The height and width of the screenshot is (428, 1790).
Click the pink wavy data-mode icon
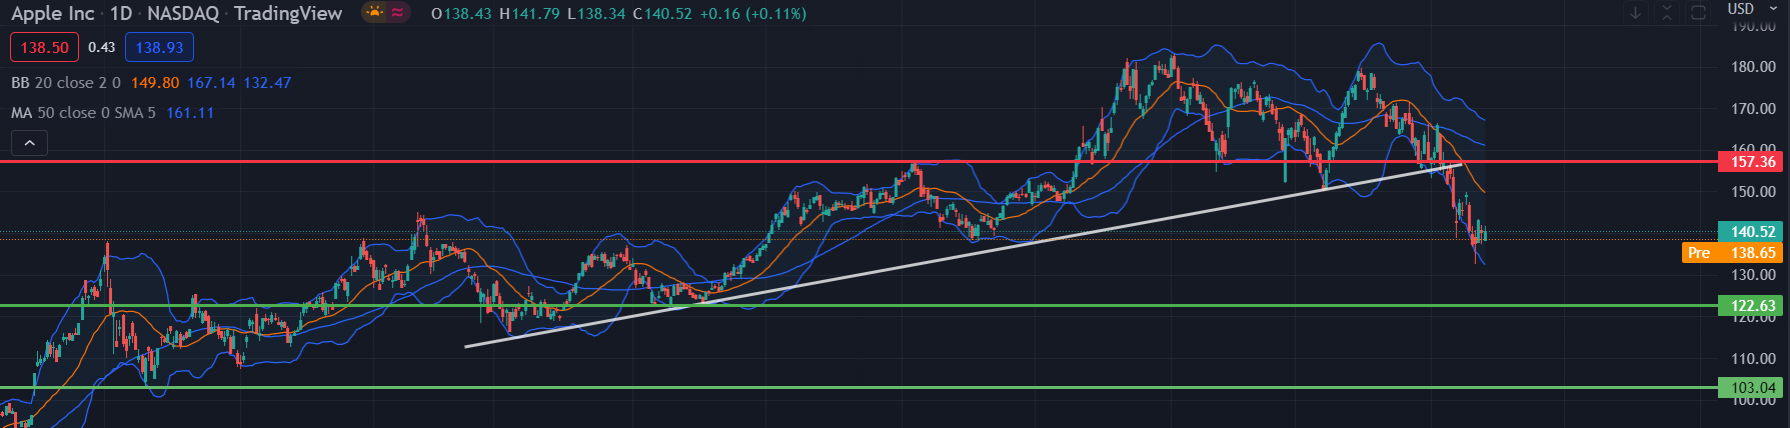pos(397,13)
